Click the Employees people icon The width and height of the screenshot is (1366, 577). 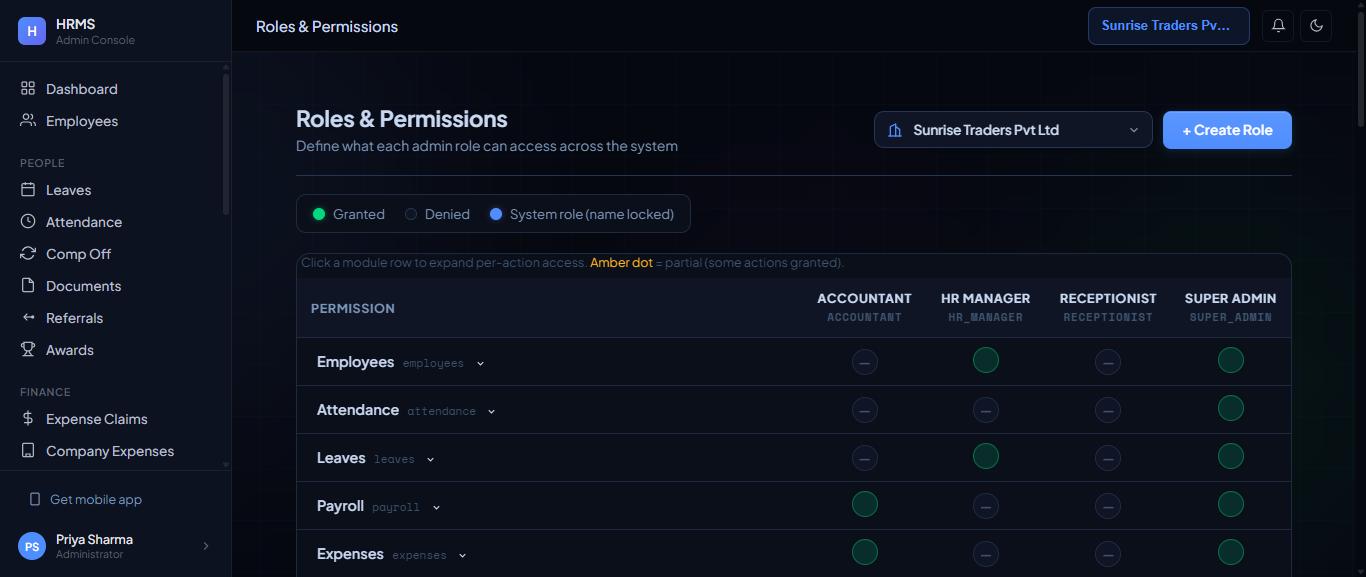[28, 121]
